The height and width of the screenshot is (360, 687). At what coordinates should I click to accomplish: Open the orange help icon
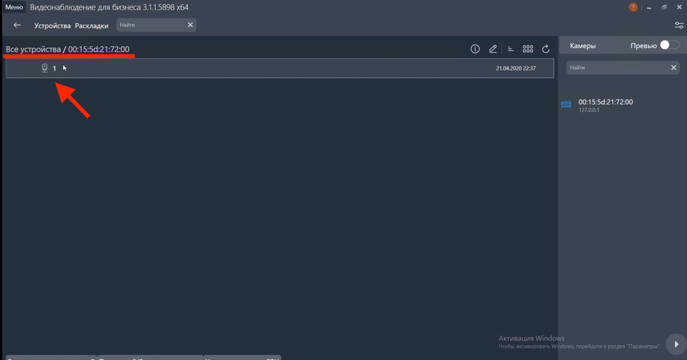click(633, 7)
